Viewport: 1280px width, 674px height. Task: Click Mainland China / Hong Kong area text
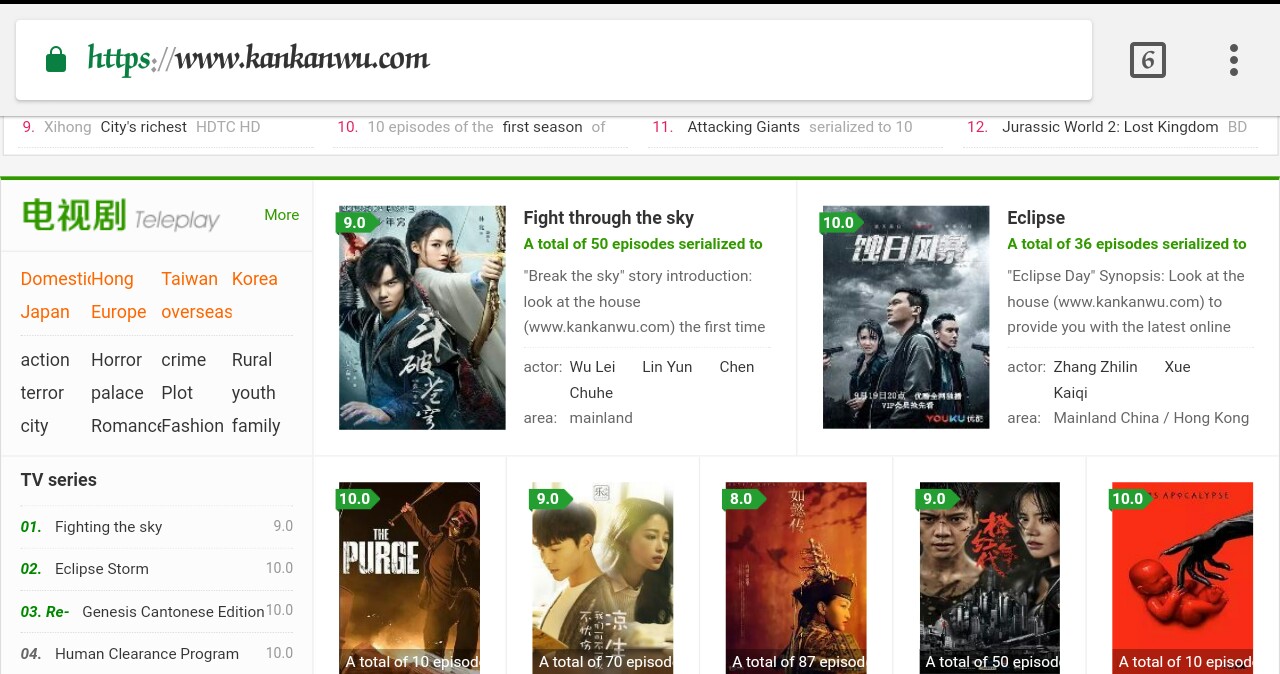[x=1151, y=418]
